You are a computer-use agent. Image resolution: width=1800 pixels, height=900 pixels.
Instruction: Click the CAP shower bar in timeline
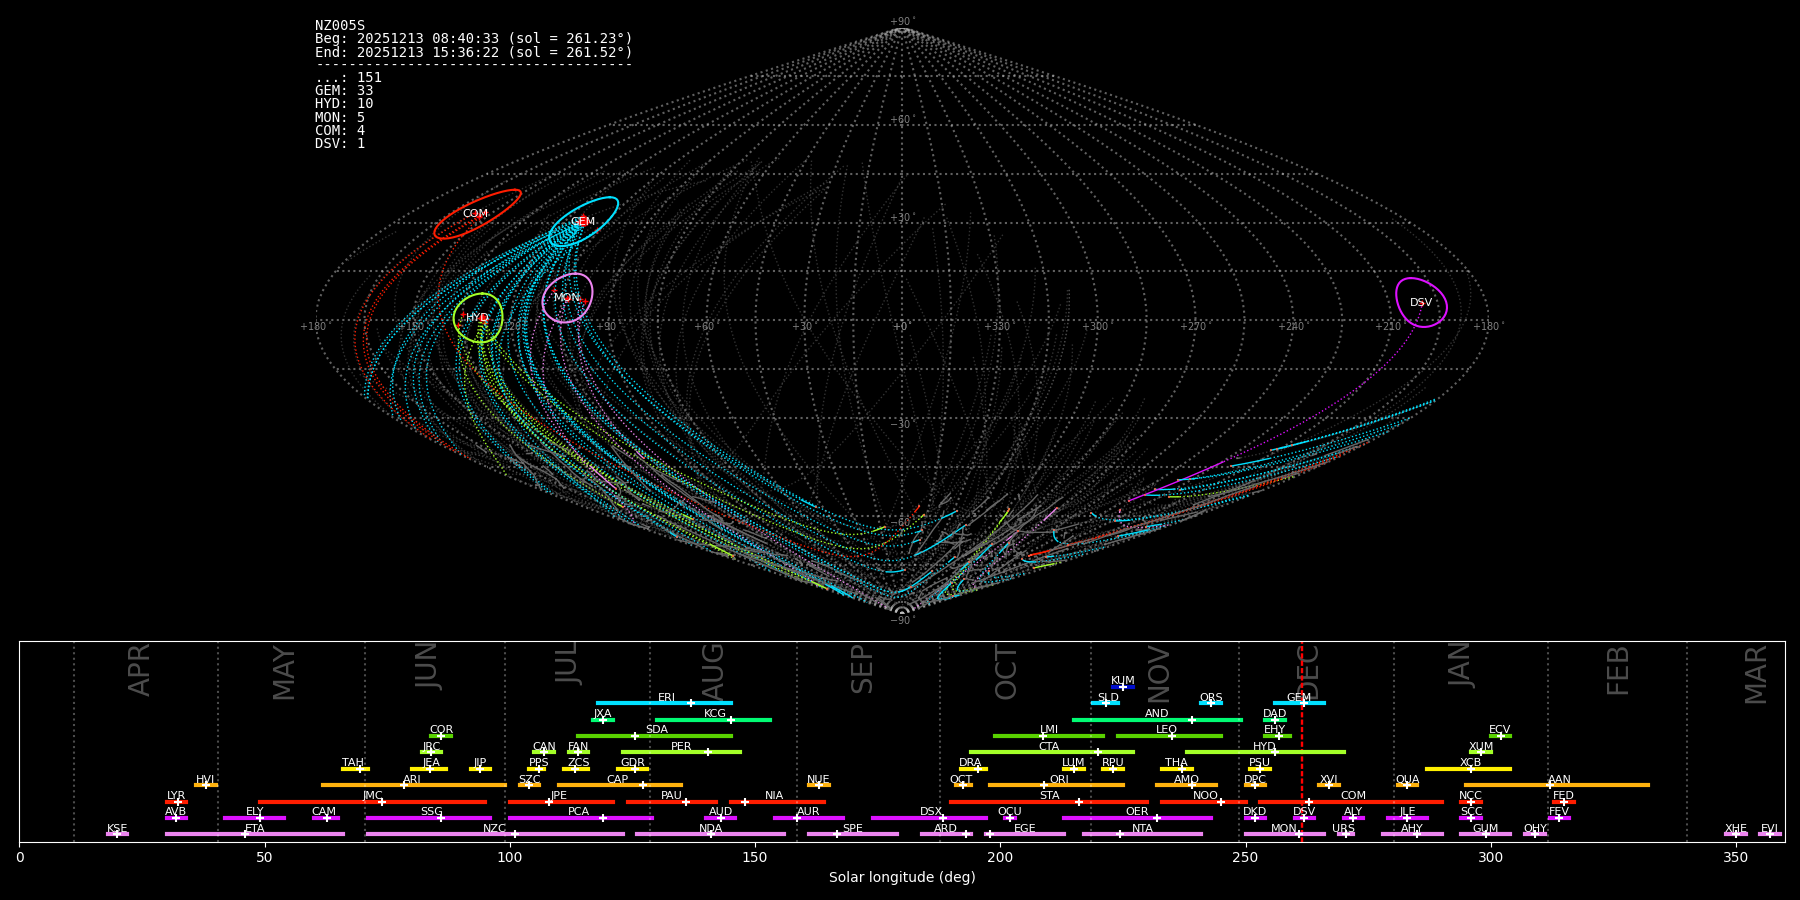(620, 785)
